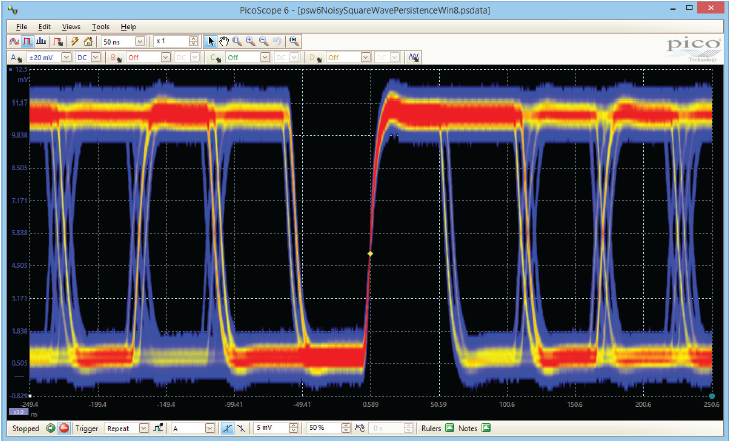Click the Rulers button

point(437,428)
